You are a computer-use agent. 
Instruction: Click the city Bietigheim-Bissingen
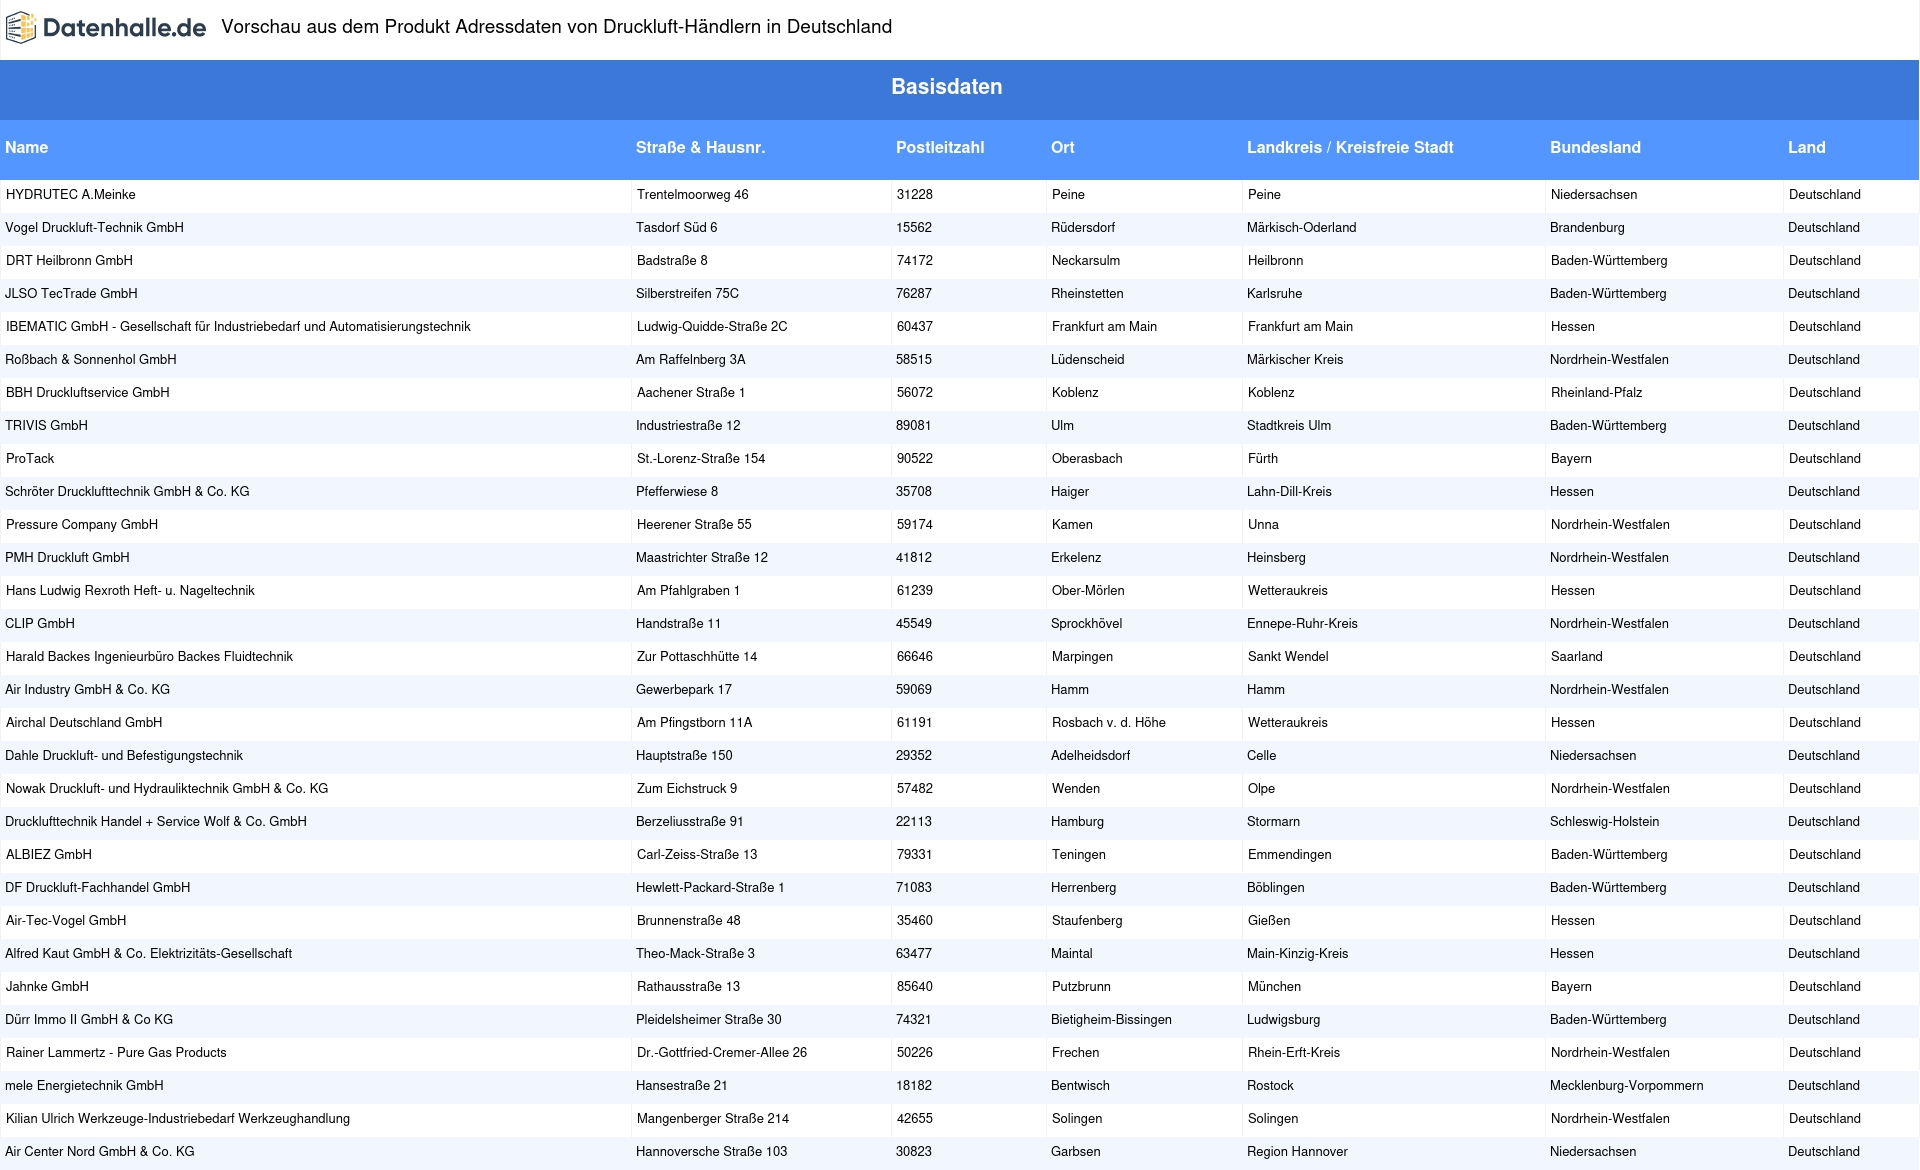(1111, 1020)
